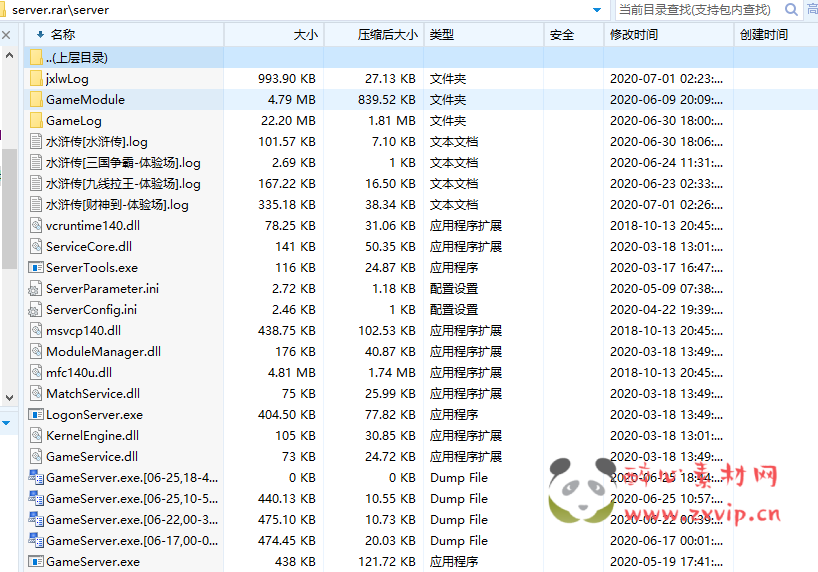The height and width of the screenshot is (572, 818).
Task: Click the ServerParameter.ini file icon
Action: [36, 289]
